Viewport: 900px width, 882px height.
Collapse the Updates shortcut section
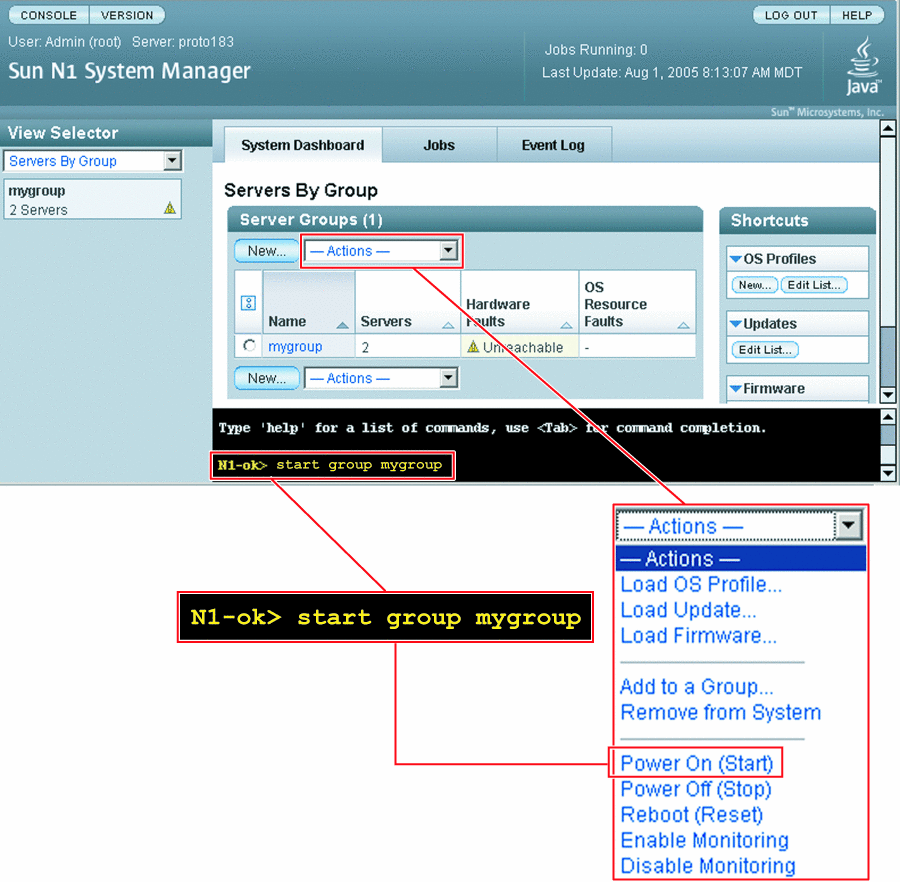[x=735, y=324]
